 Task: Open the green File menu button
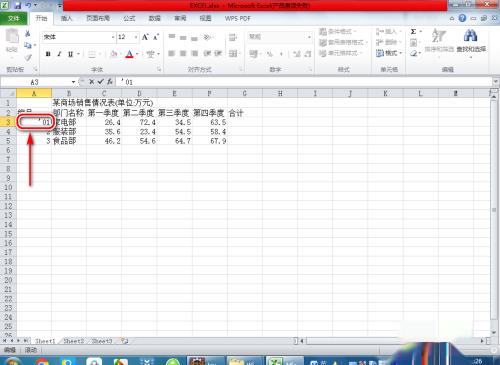pyautogui.click(x=14, y=18)
